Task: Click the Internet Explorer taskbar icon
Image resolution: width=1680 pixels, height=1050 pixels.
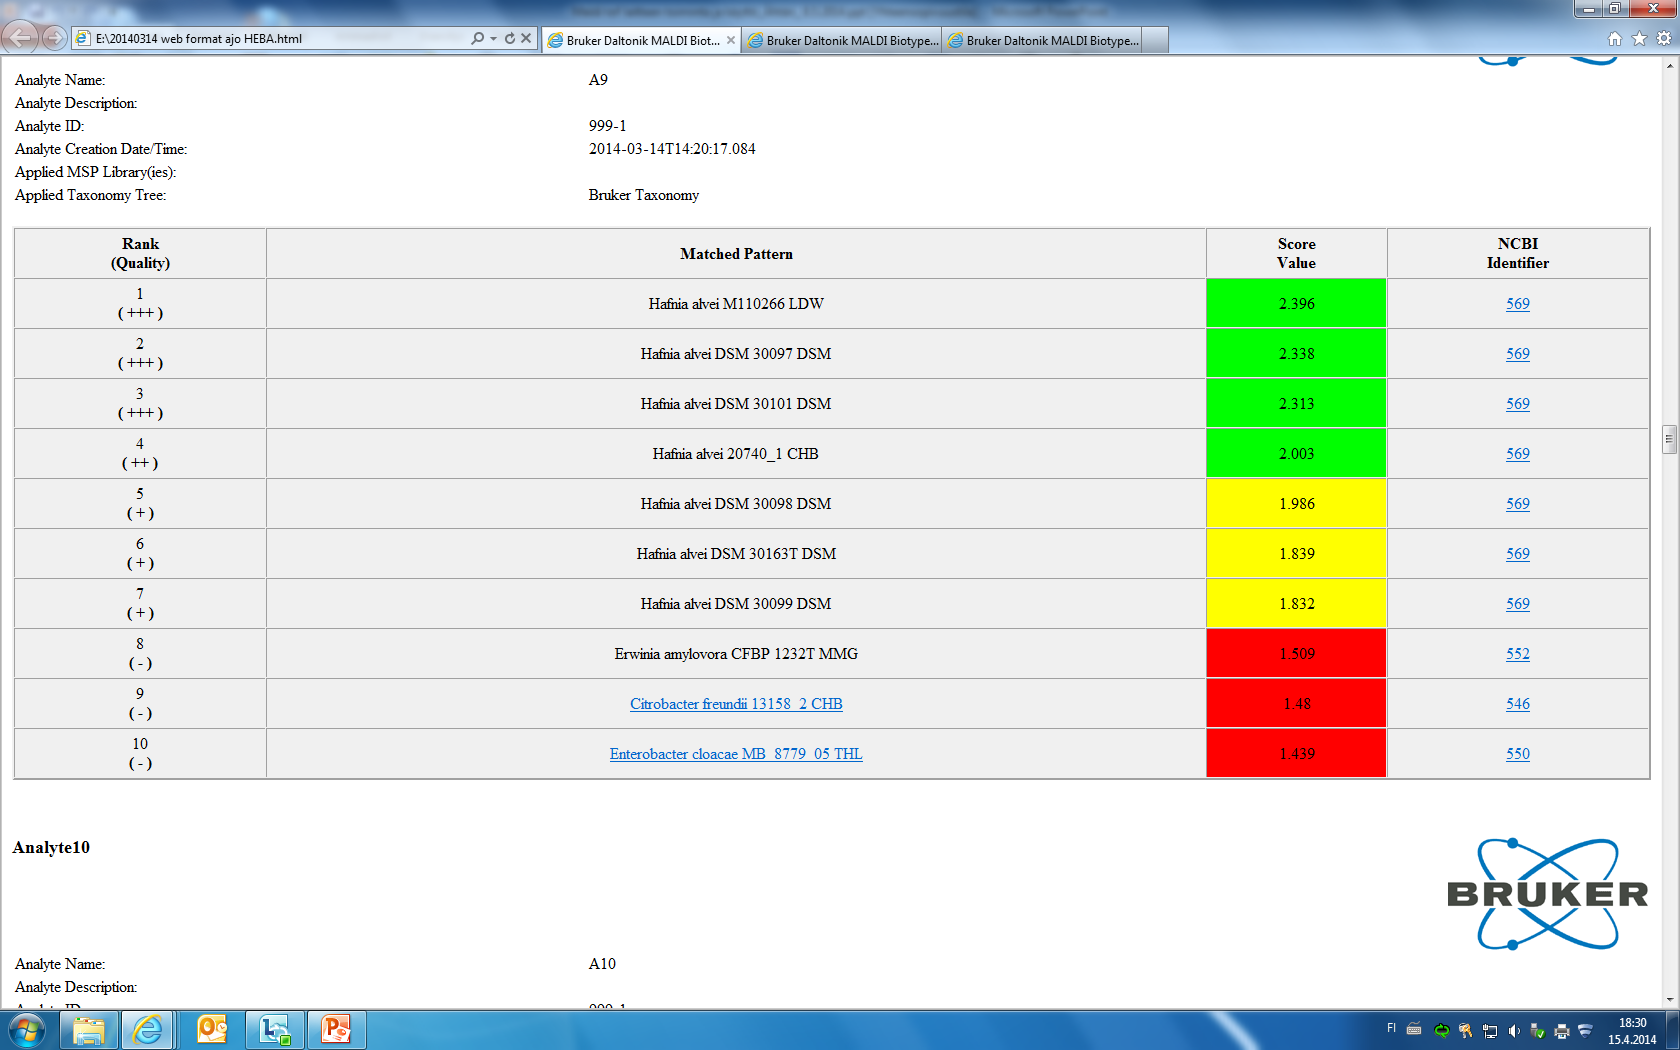Action: click(148, 1030)
